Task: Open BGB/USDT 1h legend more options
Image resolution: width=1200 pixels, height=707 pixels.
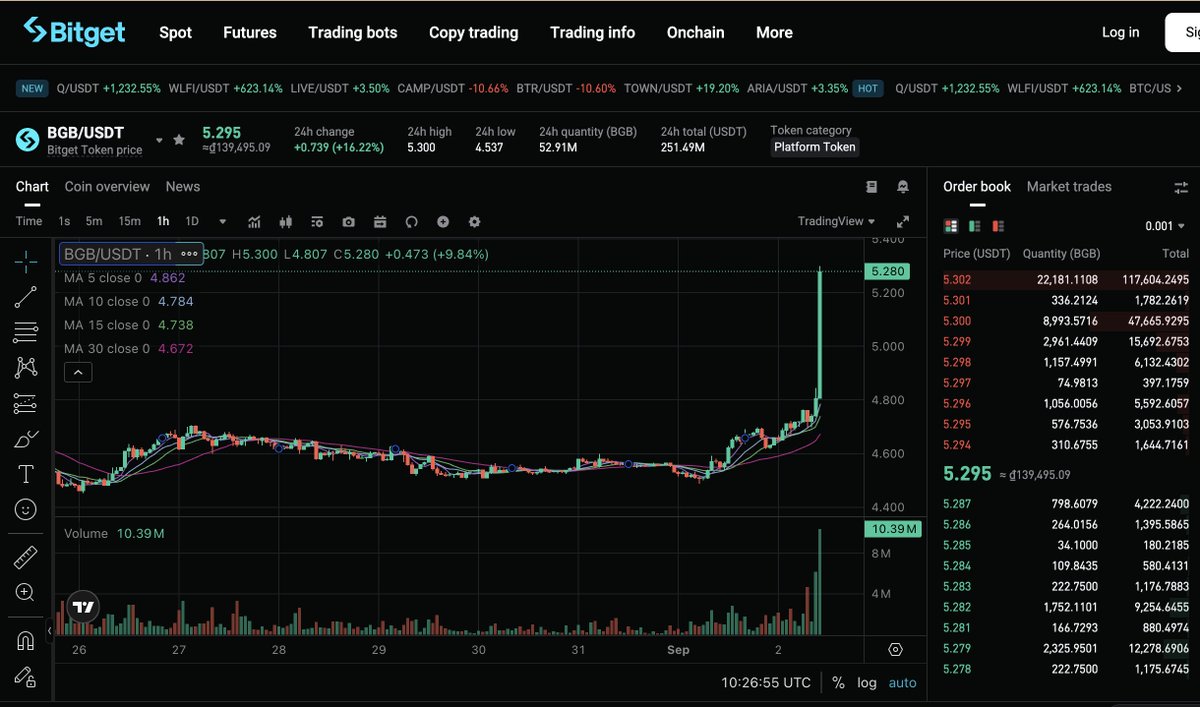Action: click(189, 254)
